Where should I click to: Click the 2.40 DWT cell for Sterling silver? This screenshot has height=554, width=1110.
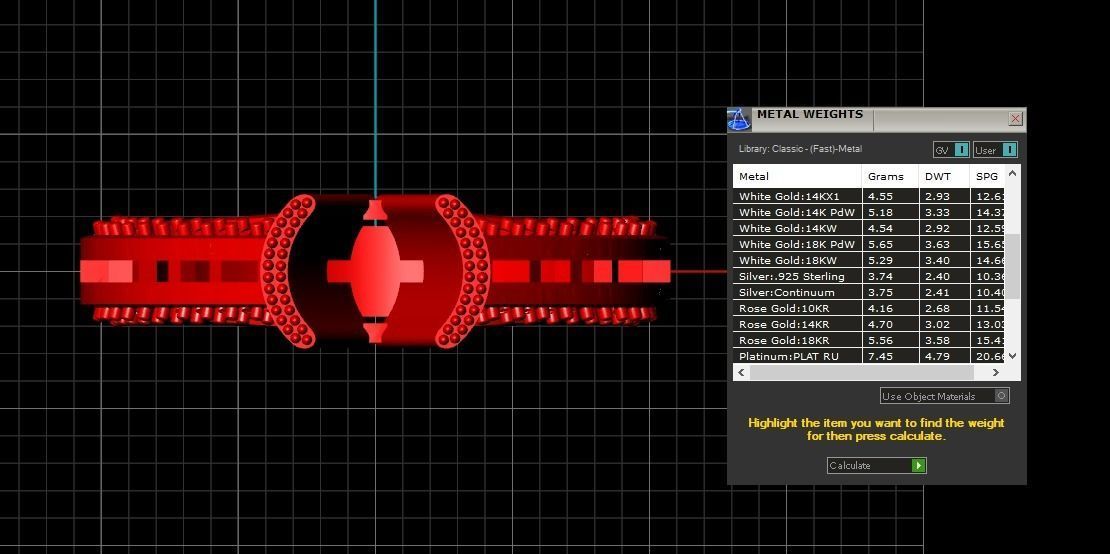click(x=944, y=276)
